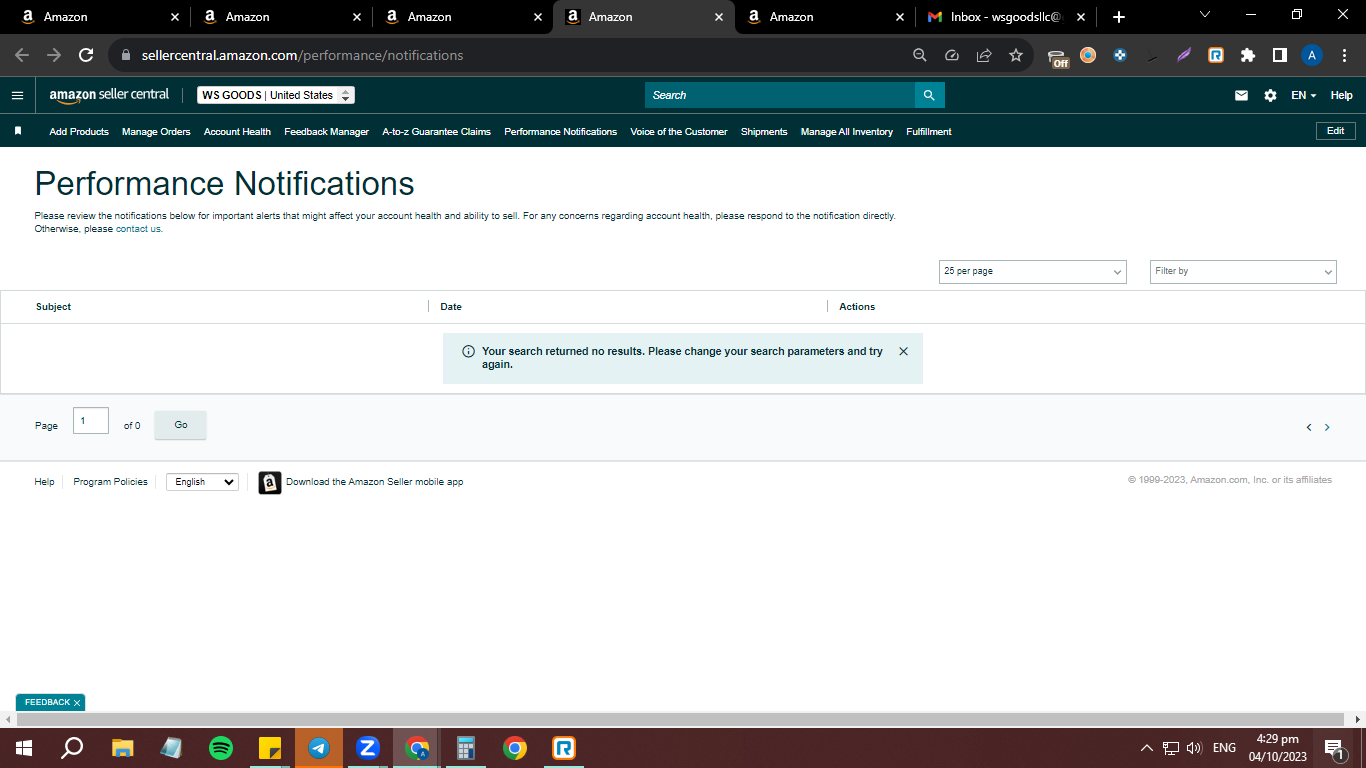Open the footer Help link
This screenshot has height=768, width=1366.
(44, 482)
